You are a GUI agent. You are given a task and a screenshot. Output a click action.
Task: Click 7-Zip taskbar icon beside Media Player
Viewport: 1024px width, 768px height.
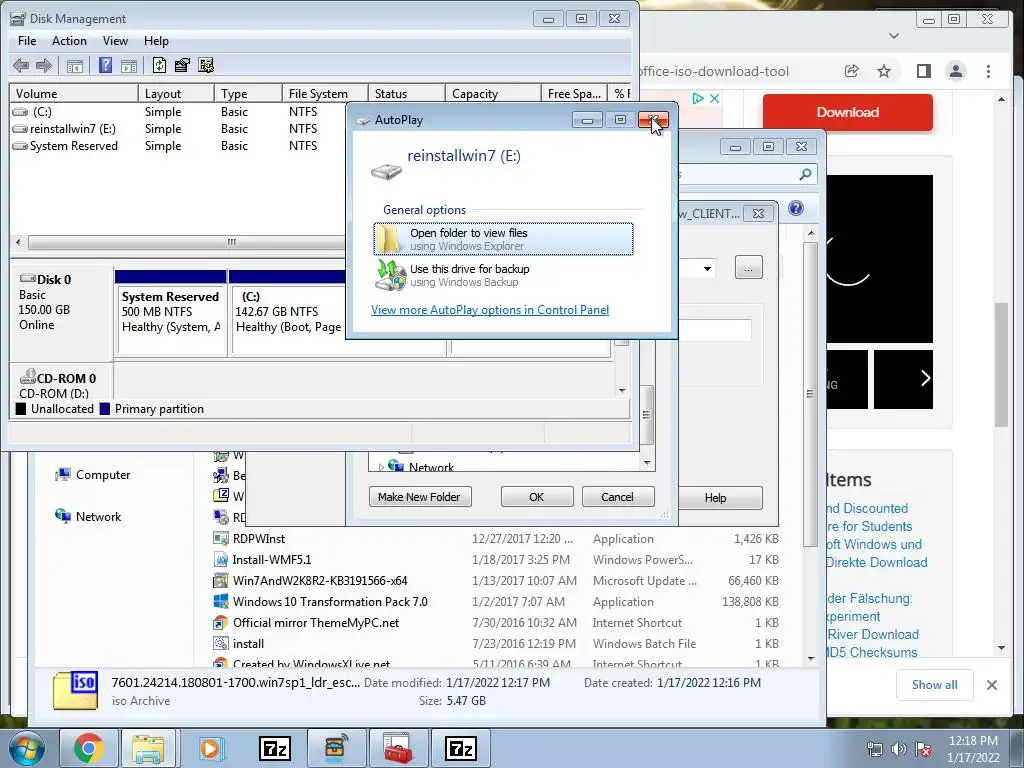point(274,748)
